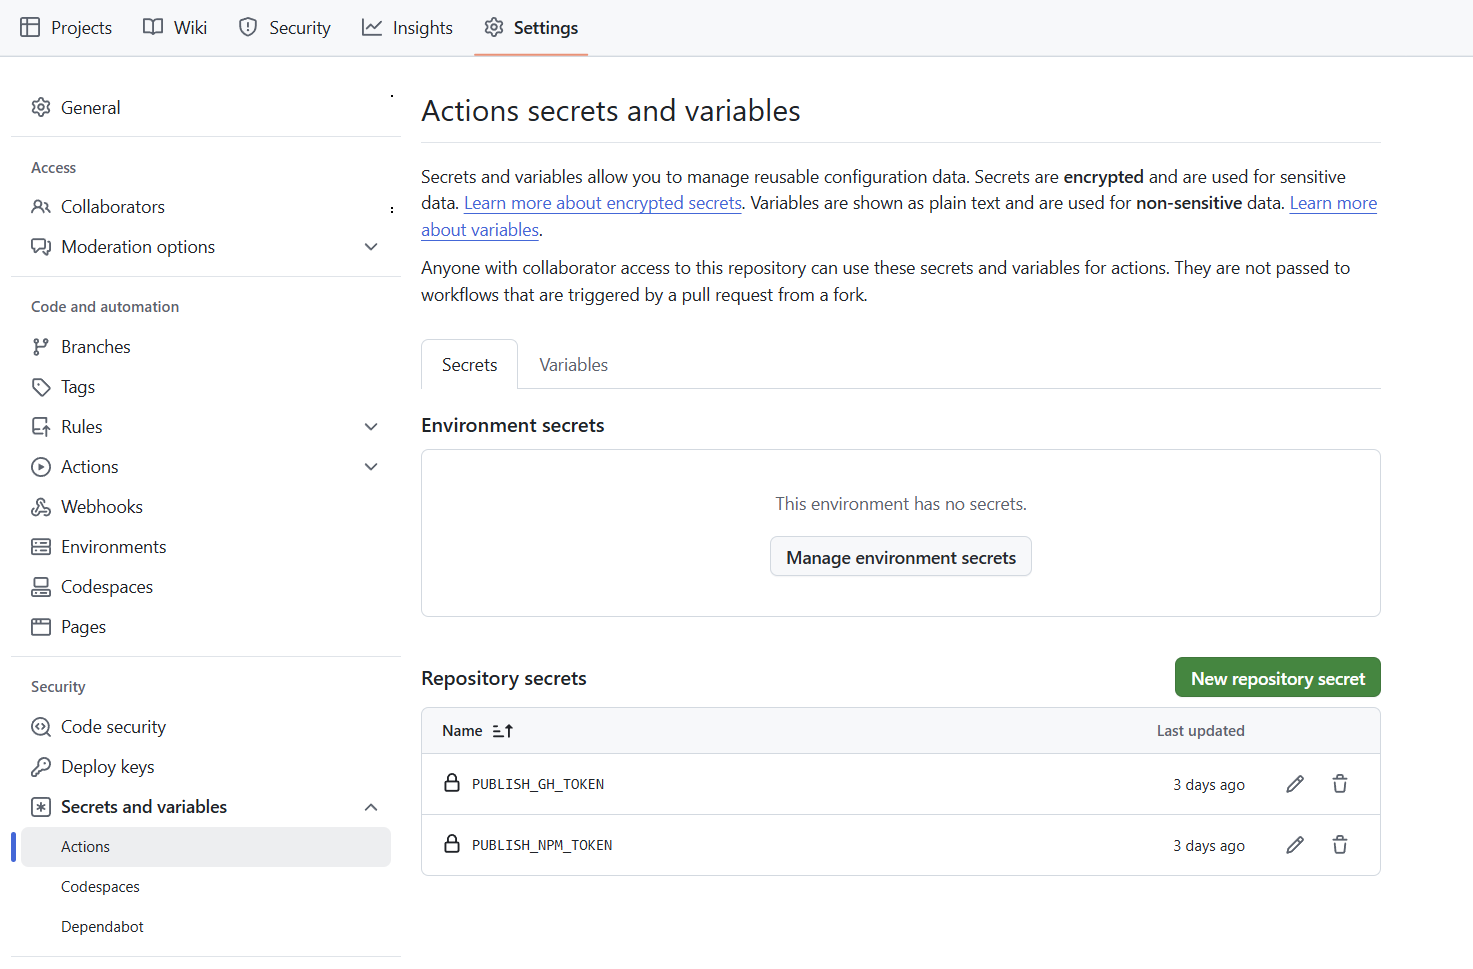
Task: Select the Secrets tab
Action: click(x=469, y=365)
